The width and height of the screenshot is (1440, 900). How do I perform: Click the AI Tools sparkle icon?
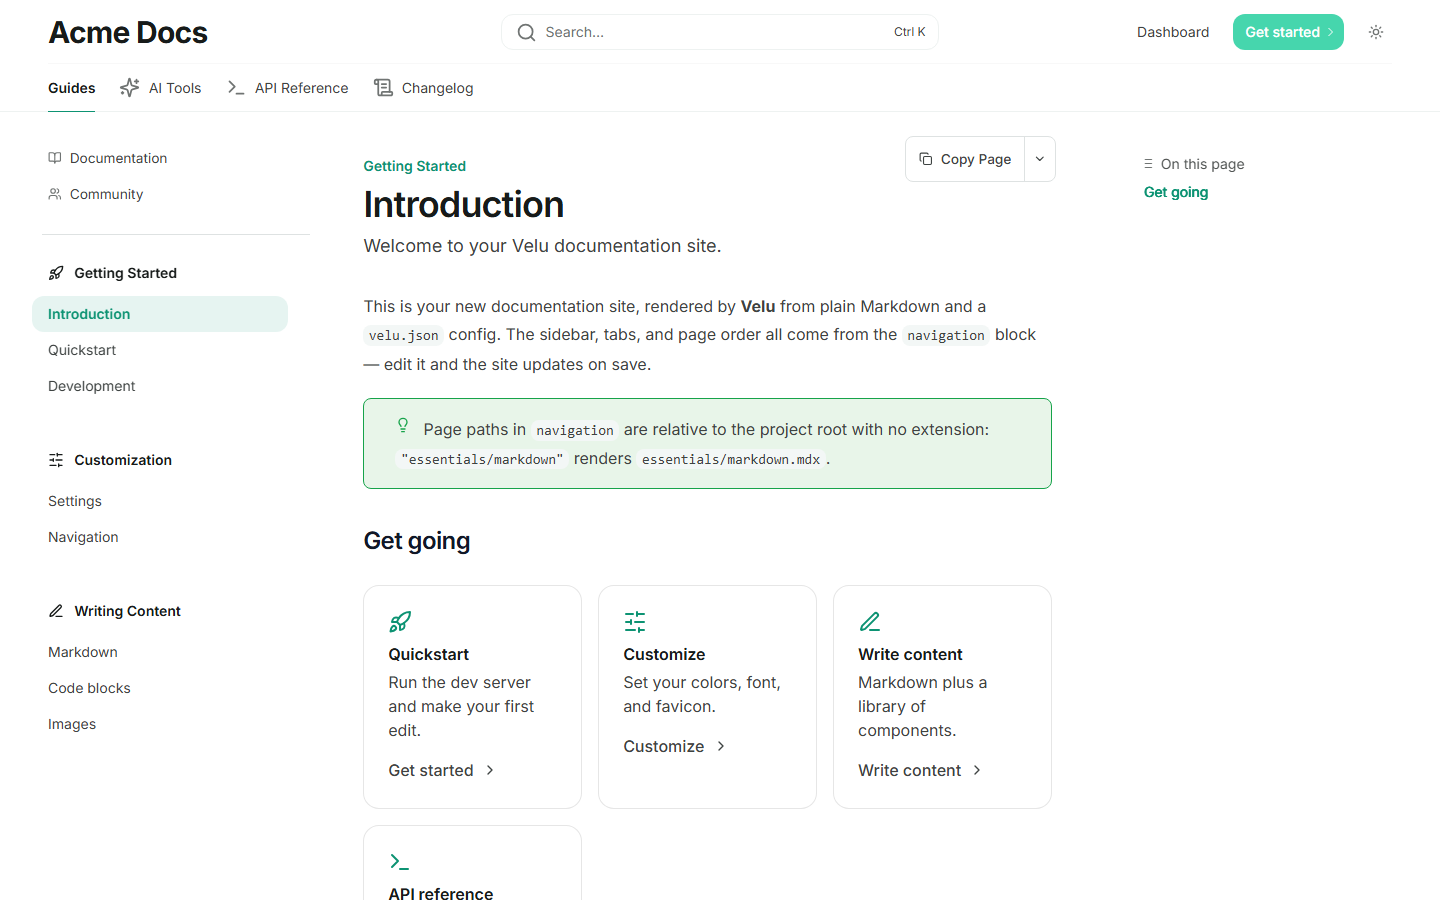(x=129, y=88)
